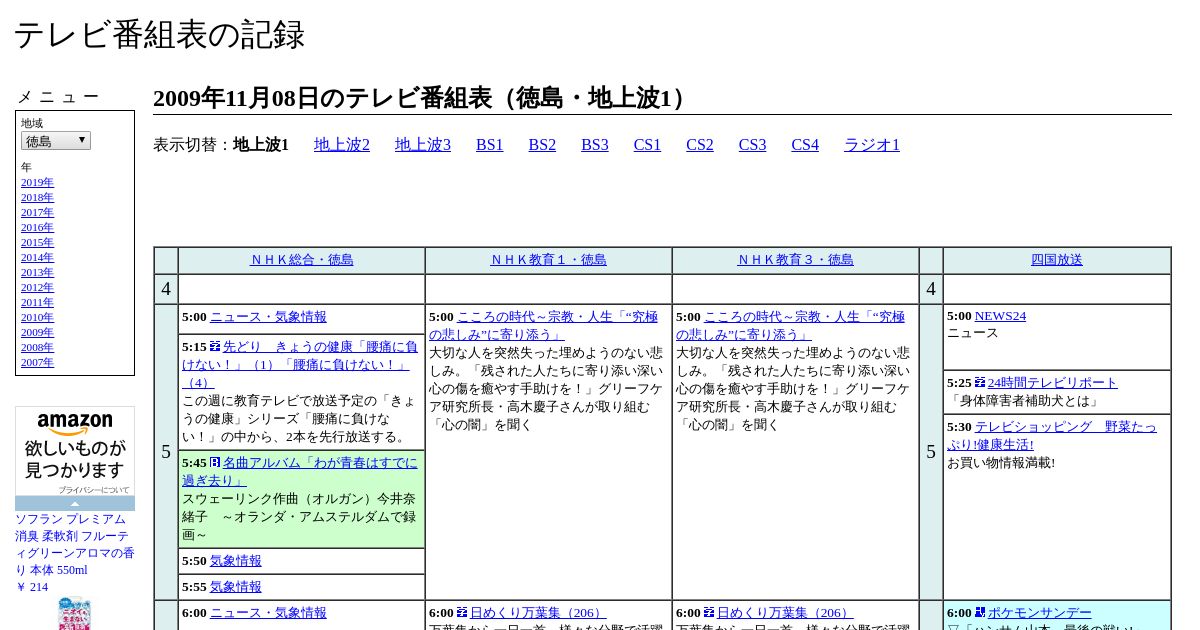
Task: Open the 5:00 ニュース・気象情報 program
Action: tap(268, 317)
